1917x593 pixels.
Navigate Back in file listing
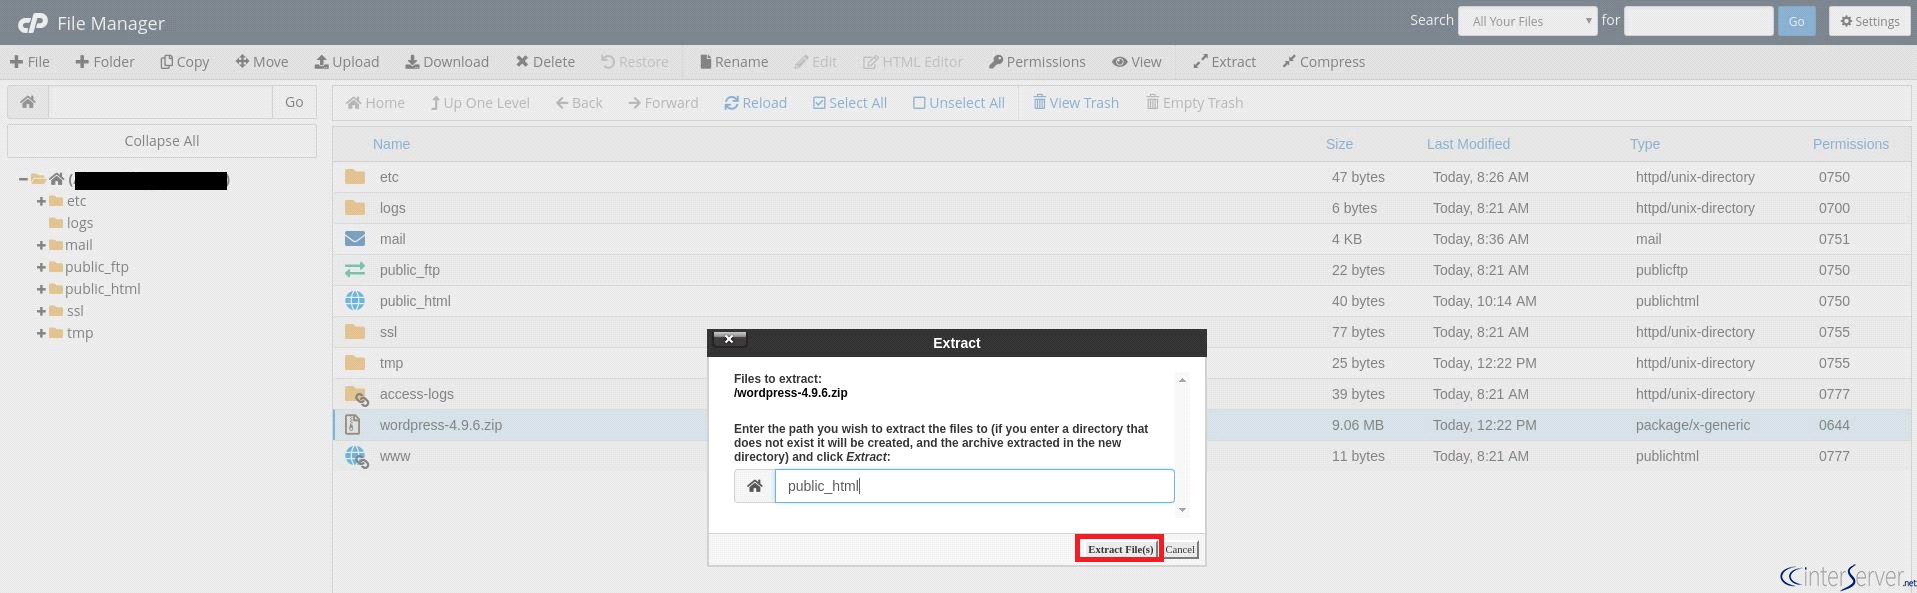pyautogui.click(x=579, y=103)
